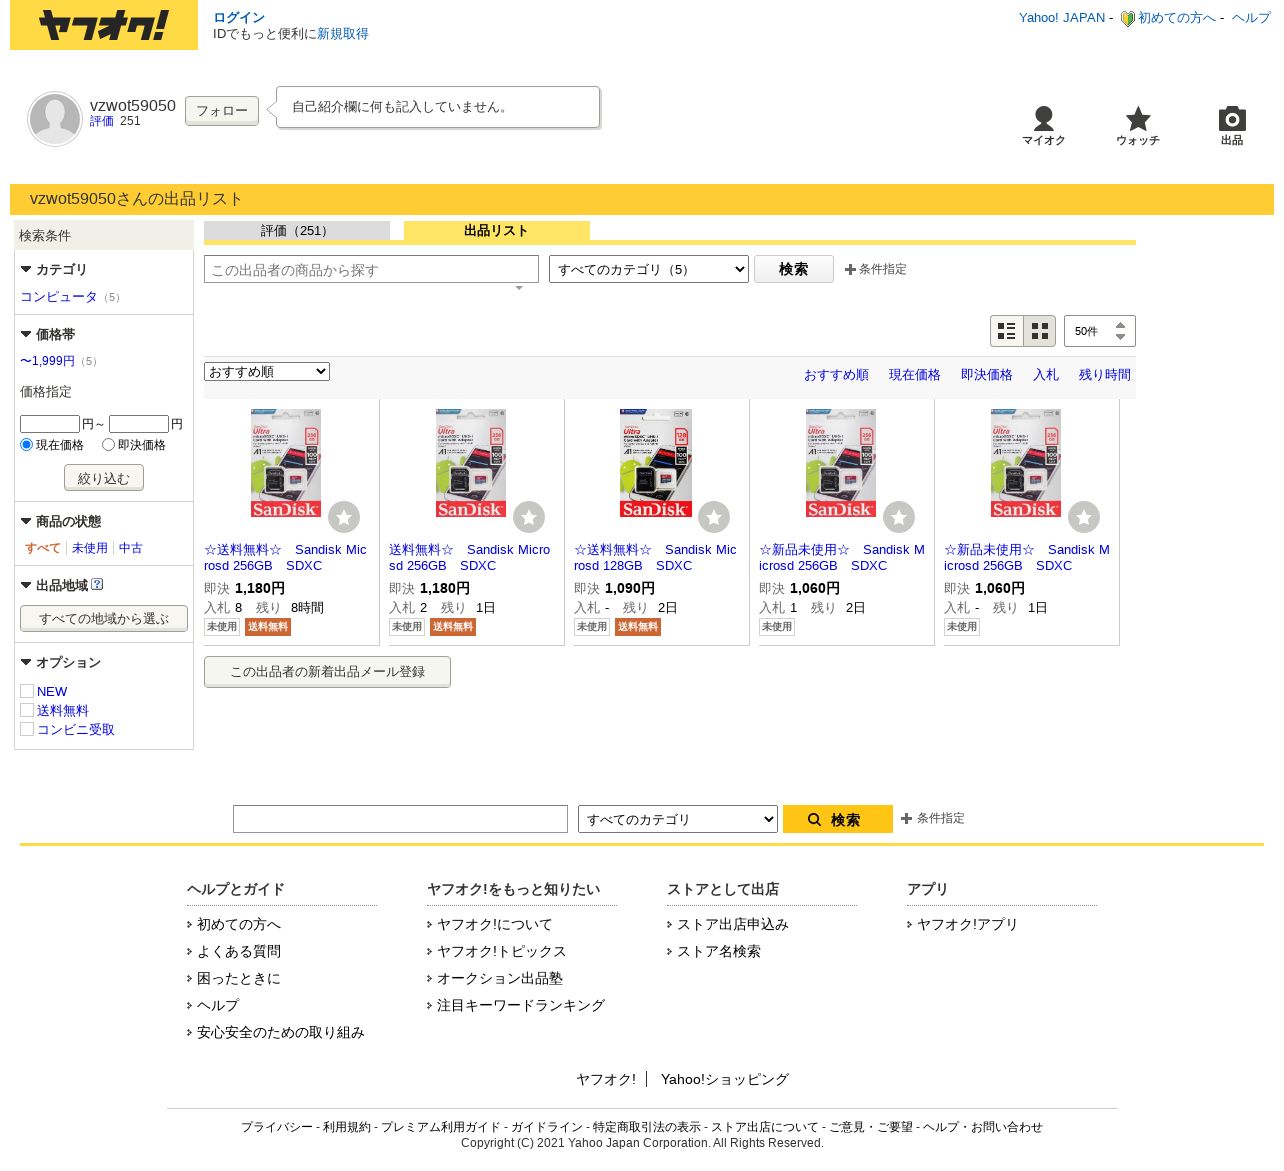The image size is (1284, 1171).
Task: Focus the bottom search text field
Action: click(x=400, y=819)
